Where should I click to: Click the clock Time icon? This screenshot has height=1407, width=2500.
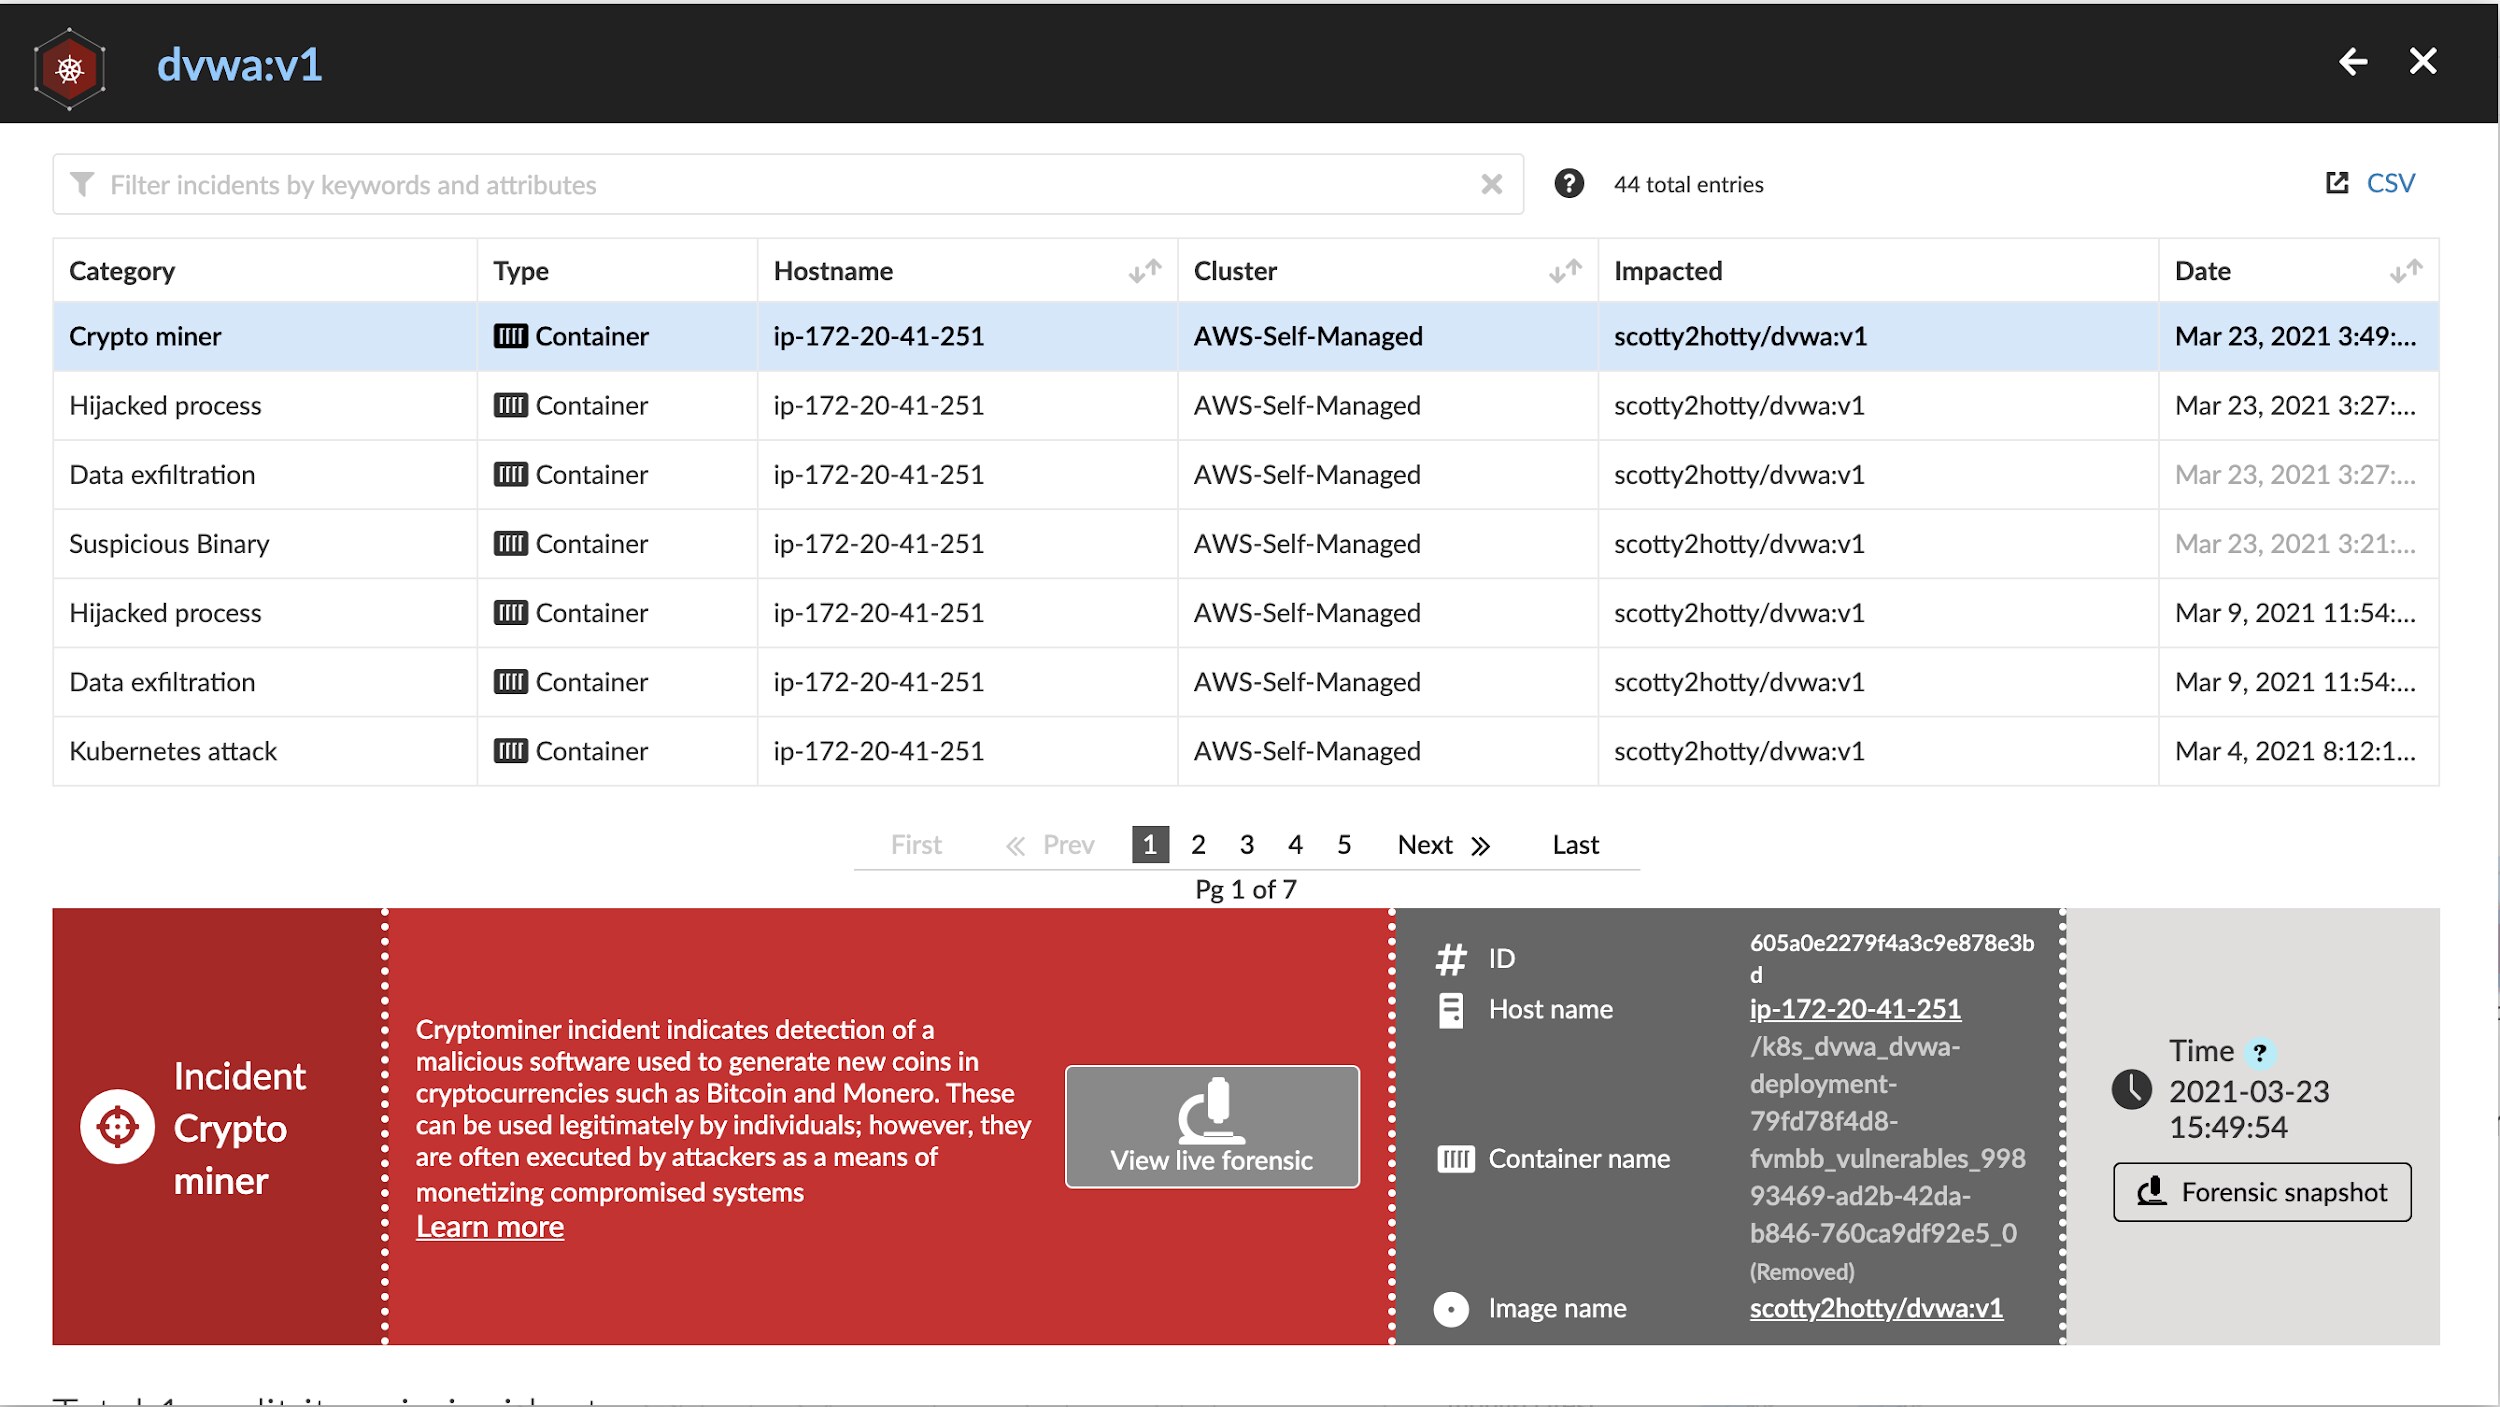point(2131,1089)
